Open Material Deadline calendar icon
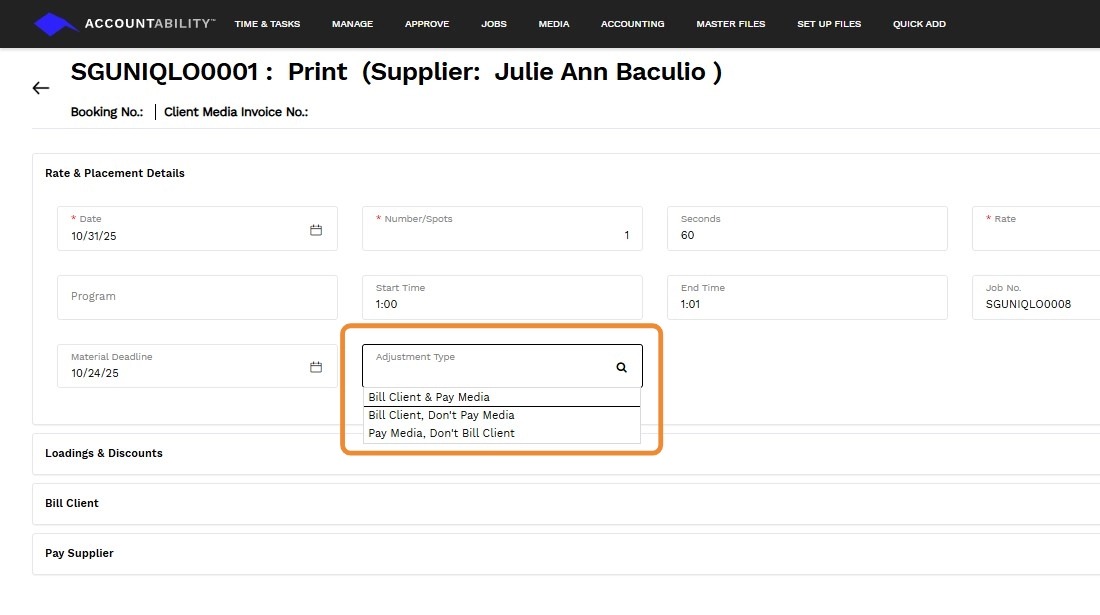This screenshot has width=1100, height=615. click(316, 367)
